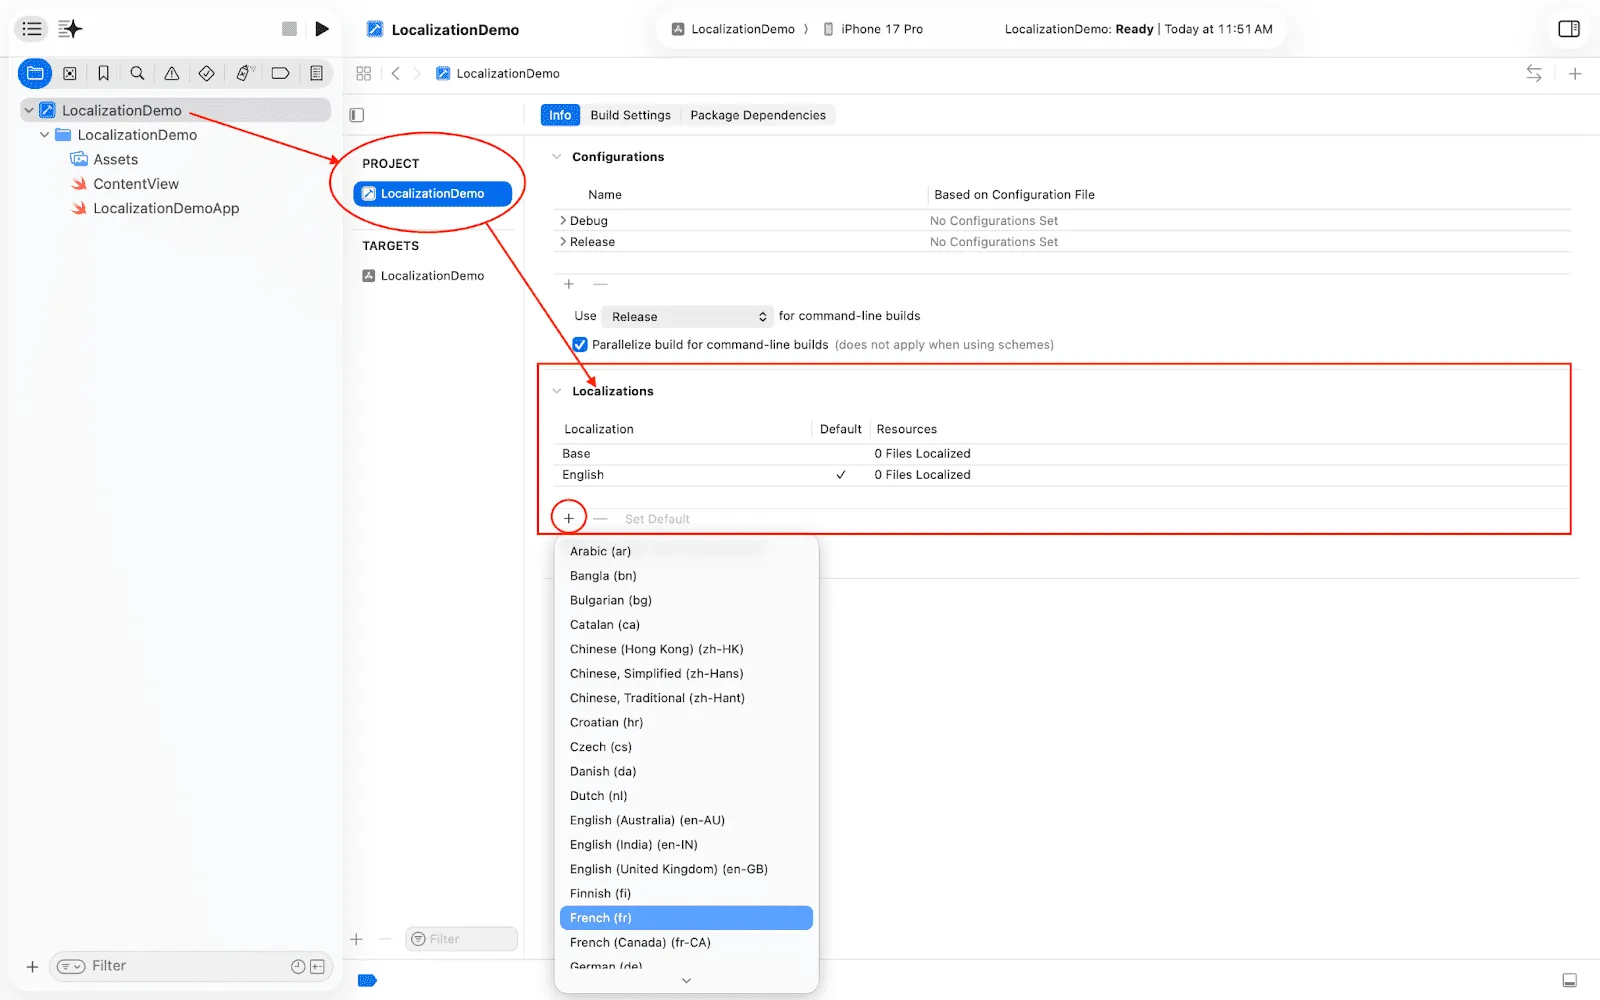Image resolution: width=1600 pixels, height=1000 pixels.
Task: Toggle English localization default checkmark
Action: 840,474
